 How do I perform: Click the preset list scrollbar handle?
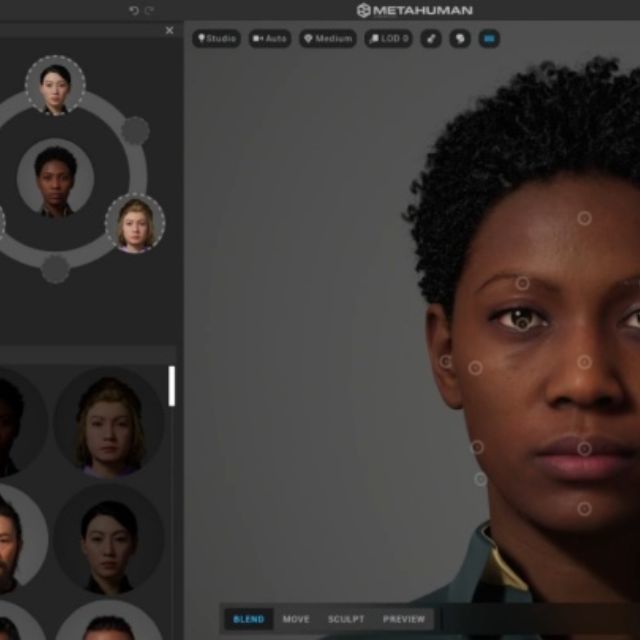[x=172, y=386]
